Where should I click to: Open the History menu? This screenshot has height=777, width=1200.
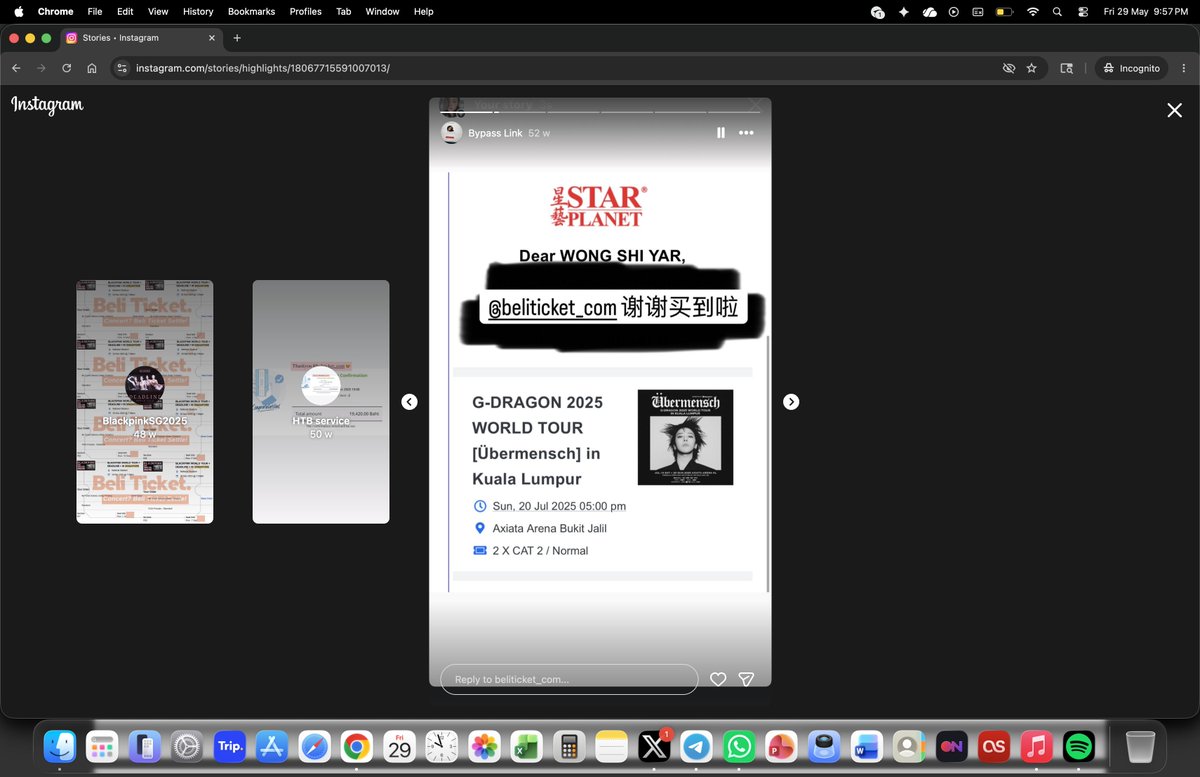[198, 11]
